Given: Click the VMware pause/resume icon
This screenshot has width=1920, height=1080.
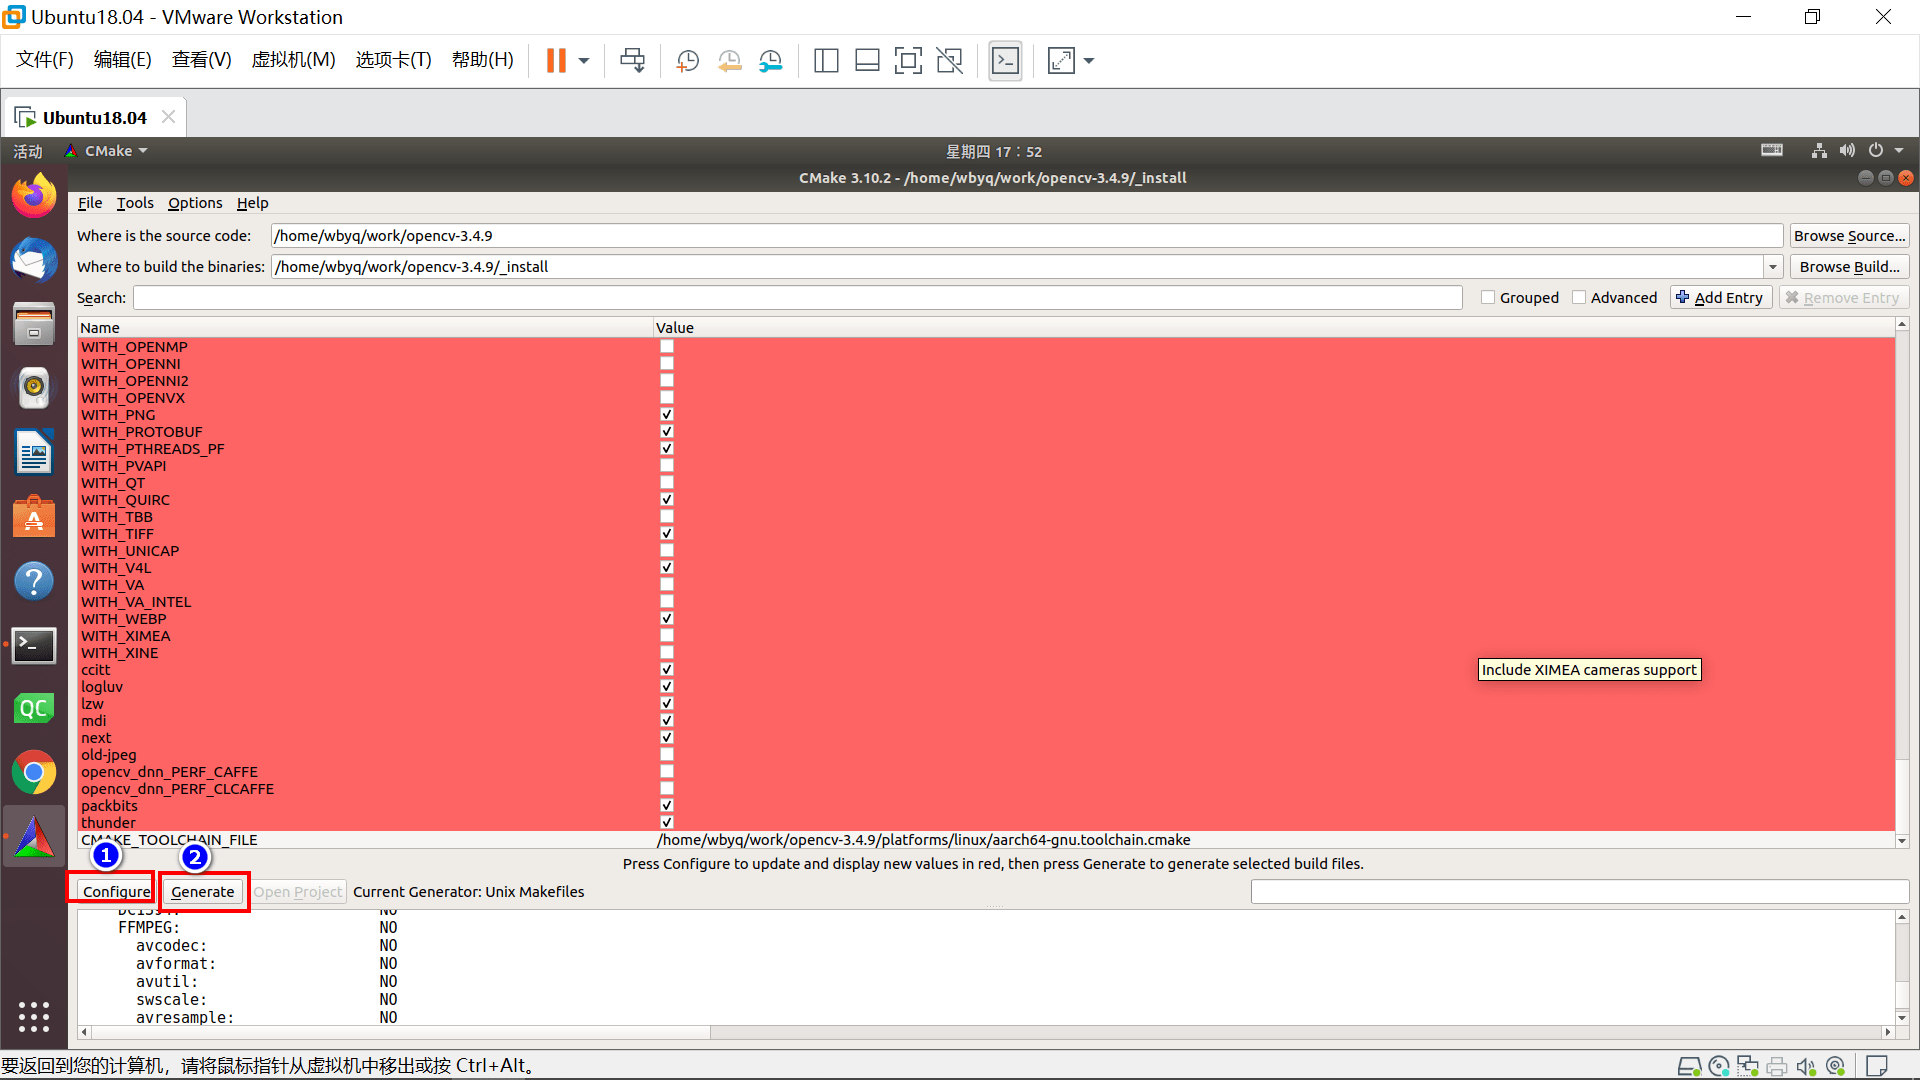Looking at the screenshot, I should [x=555, y=59].
